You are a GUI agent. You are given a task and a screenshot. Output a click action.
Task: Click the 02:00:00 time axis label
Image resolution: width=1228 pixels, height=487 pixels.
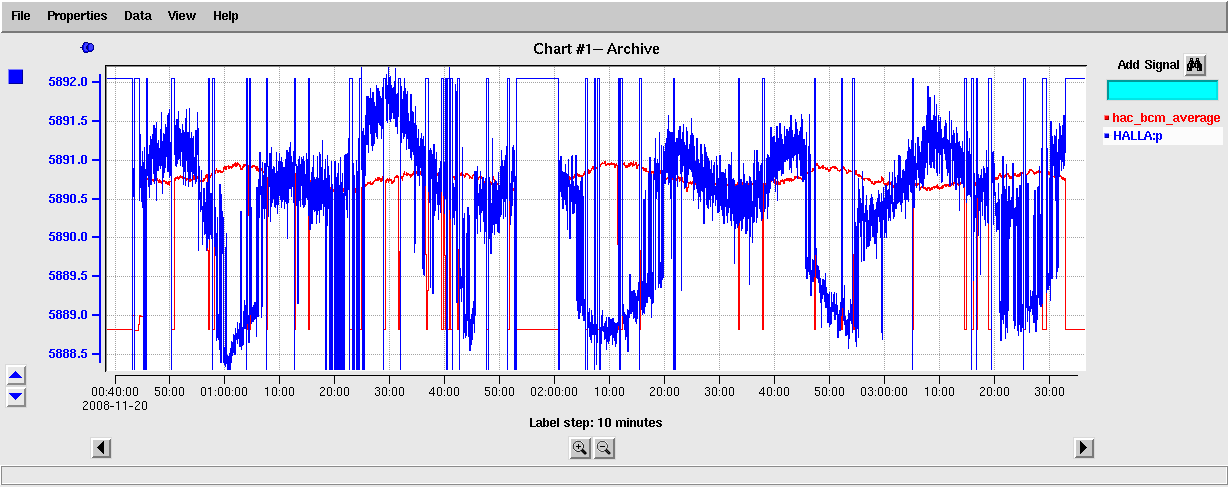(x=554, y=392)
